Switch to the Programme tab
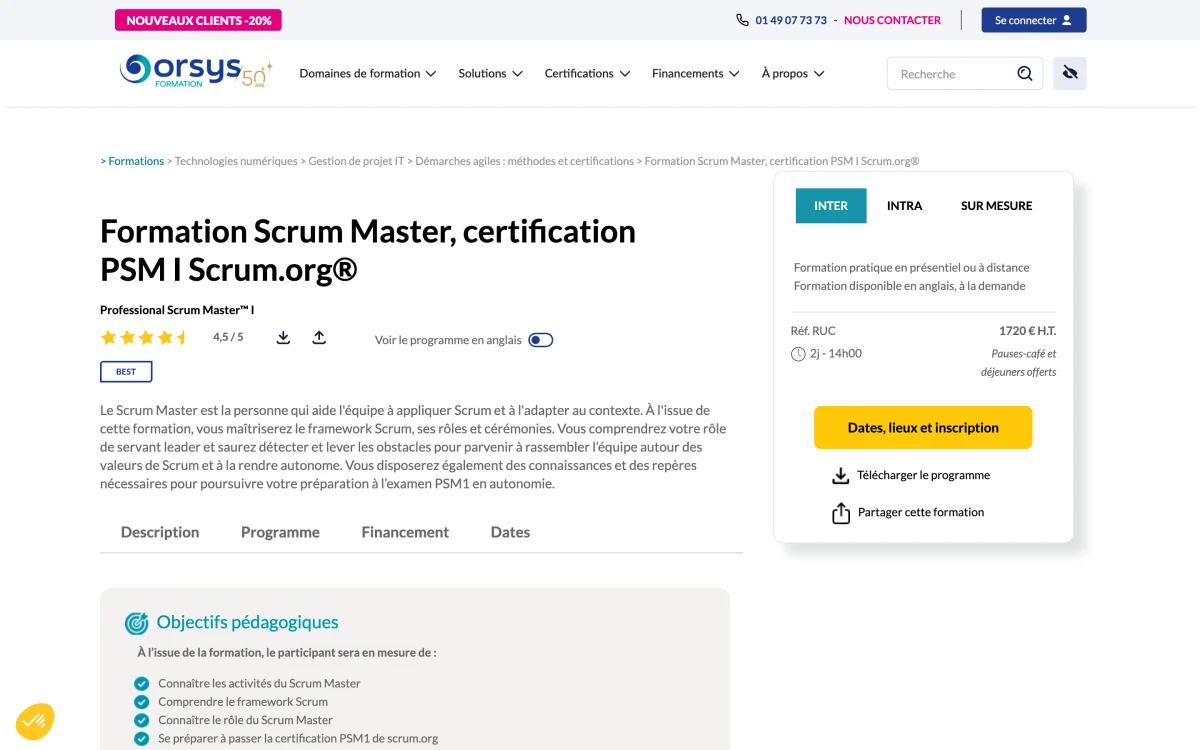 click(280, 532)
